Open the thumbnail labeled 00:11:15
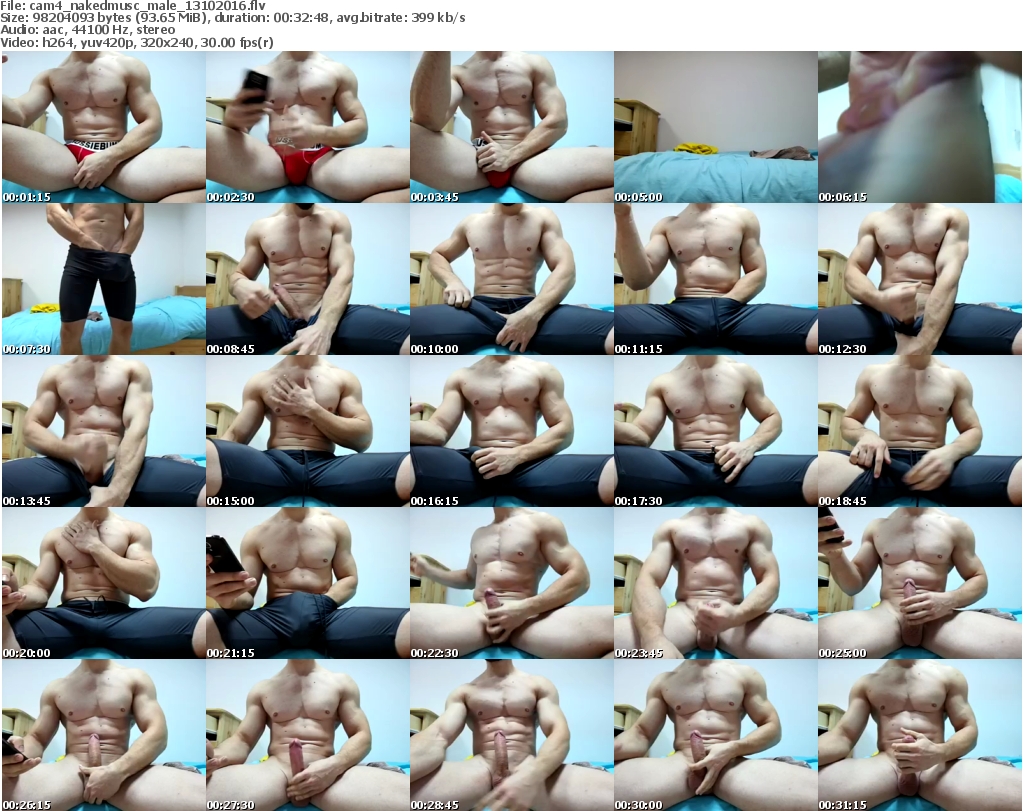The image size is (1024, 811). tap(715, 279)
